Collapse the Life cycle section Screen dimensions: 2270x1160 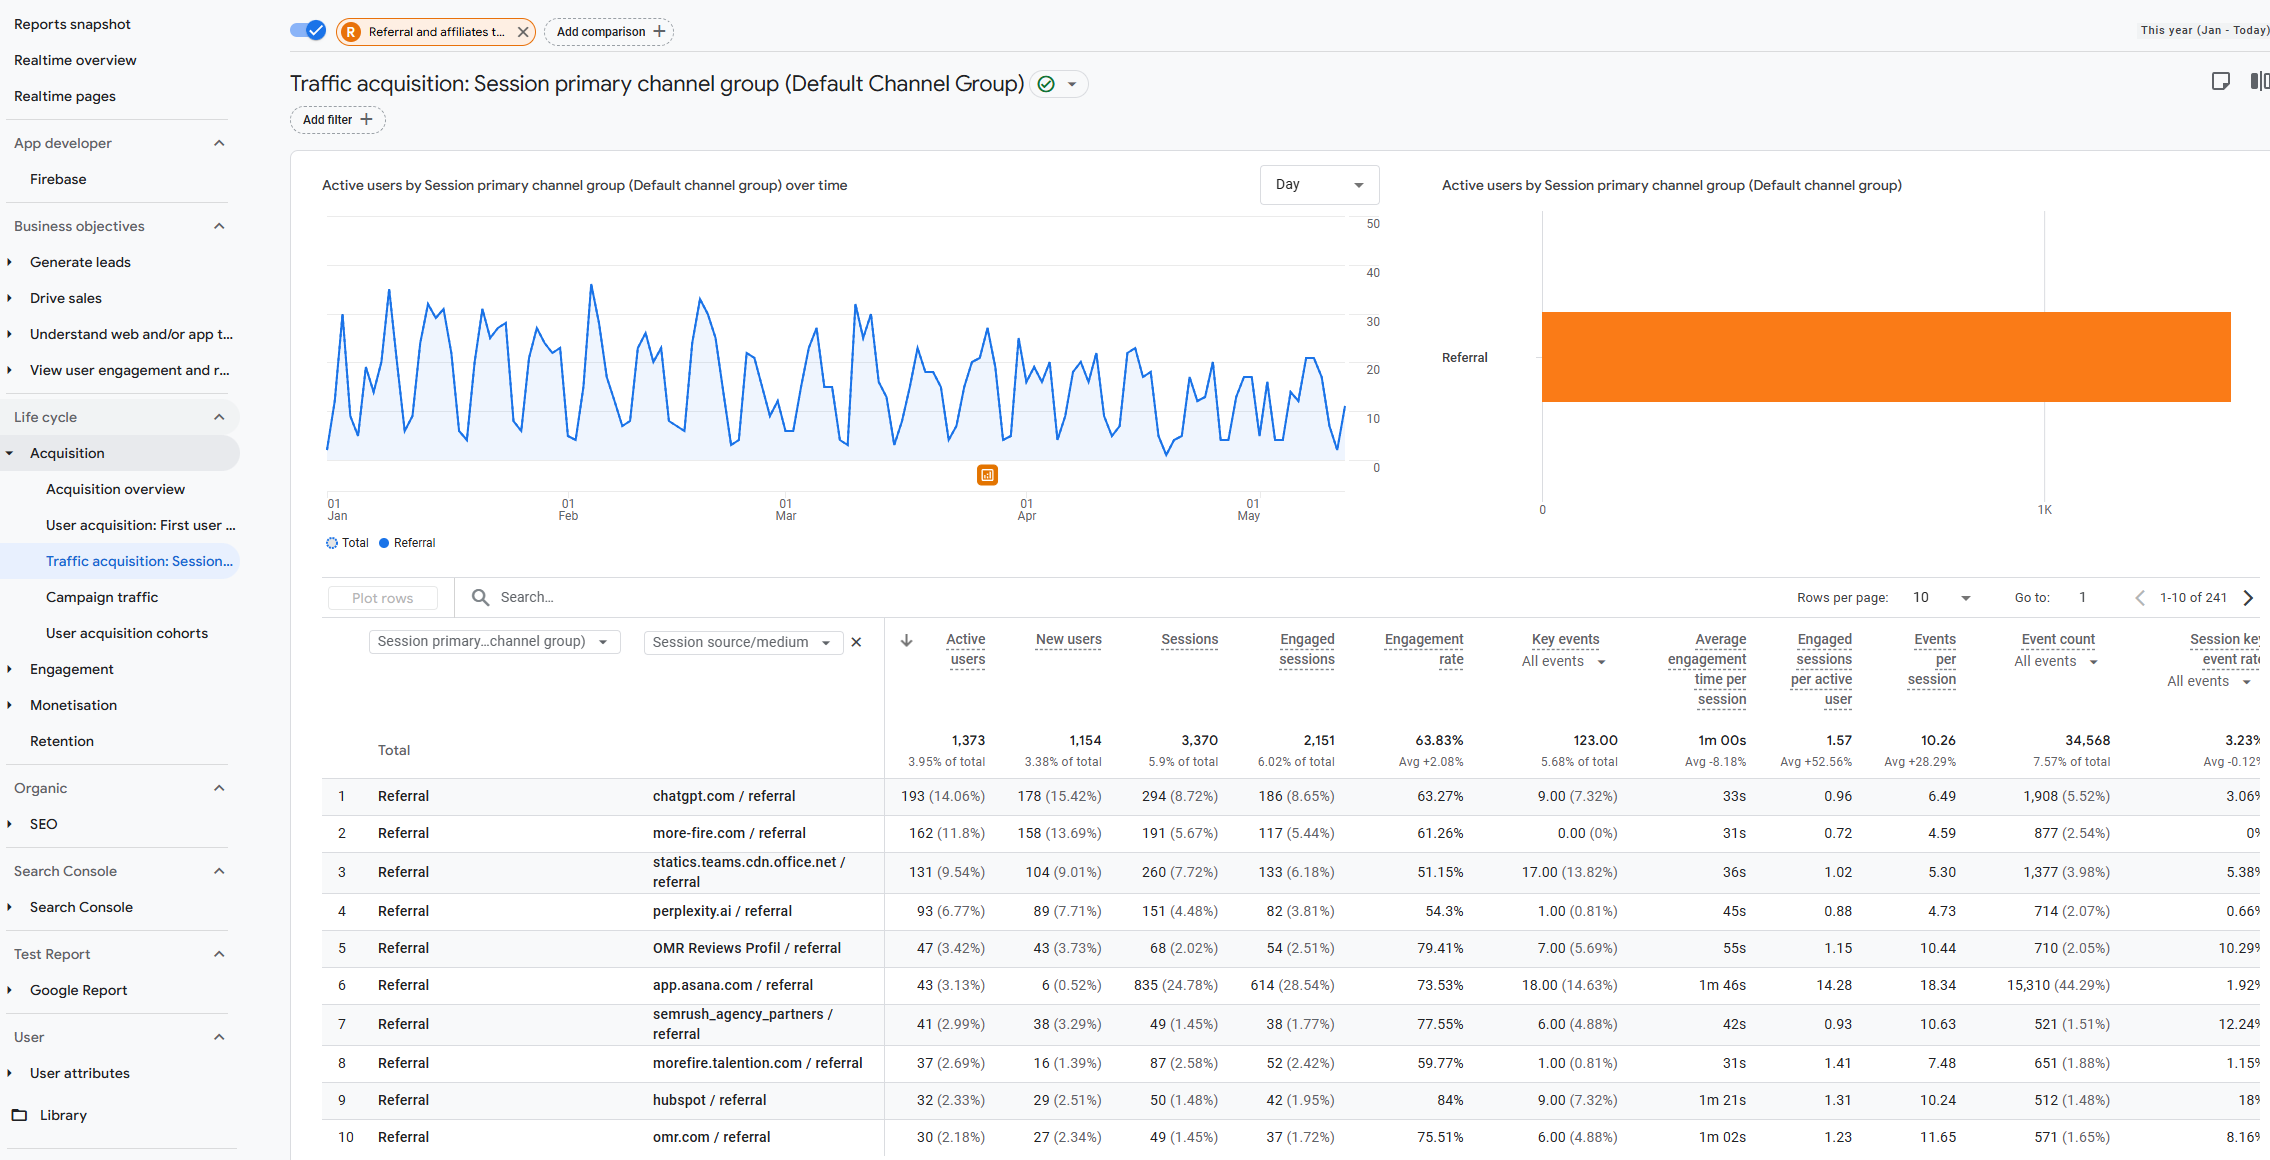(219, 417)
